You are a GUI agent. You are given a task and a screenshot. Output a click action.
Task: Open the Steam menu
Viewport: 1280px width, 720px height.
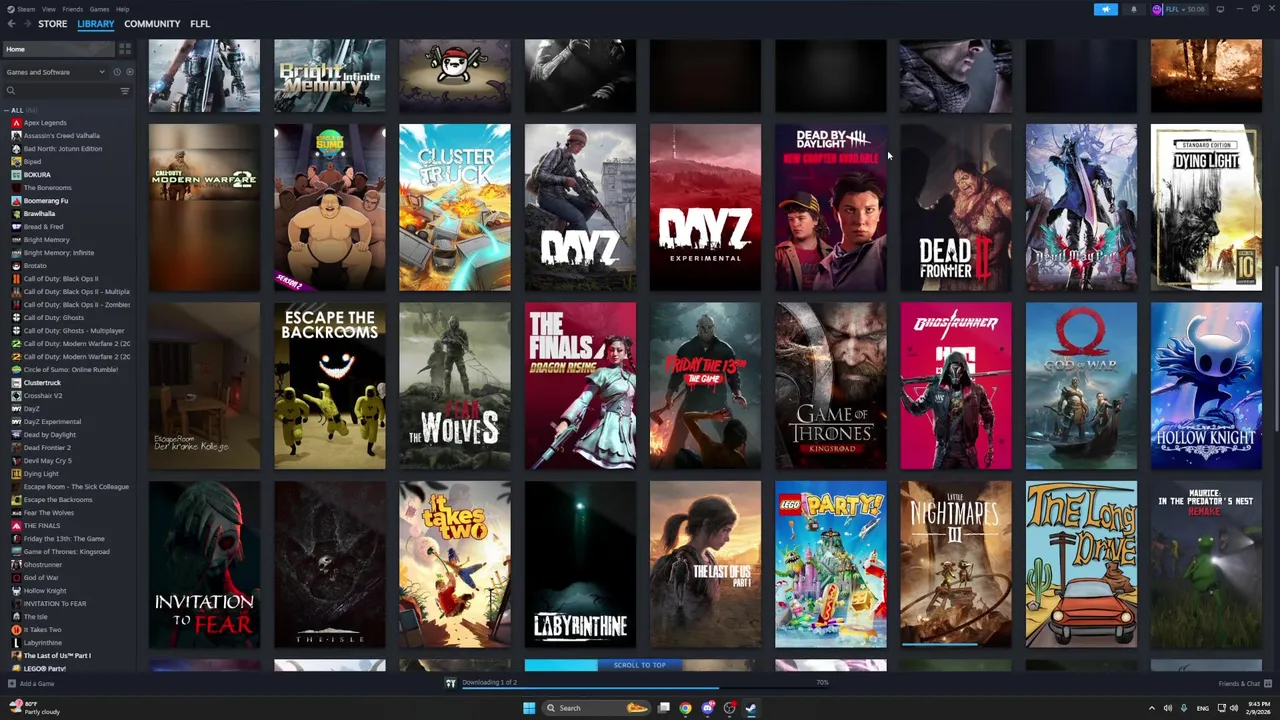25,9
